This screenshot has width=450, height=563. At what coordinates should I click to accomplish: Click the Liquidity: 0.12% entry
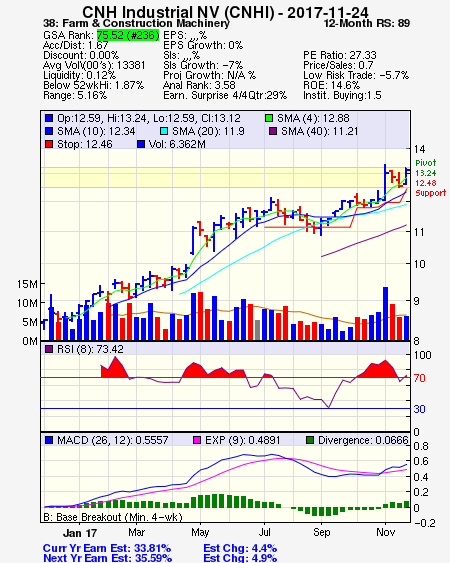(79, 75)
